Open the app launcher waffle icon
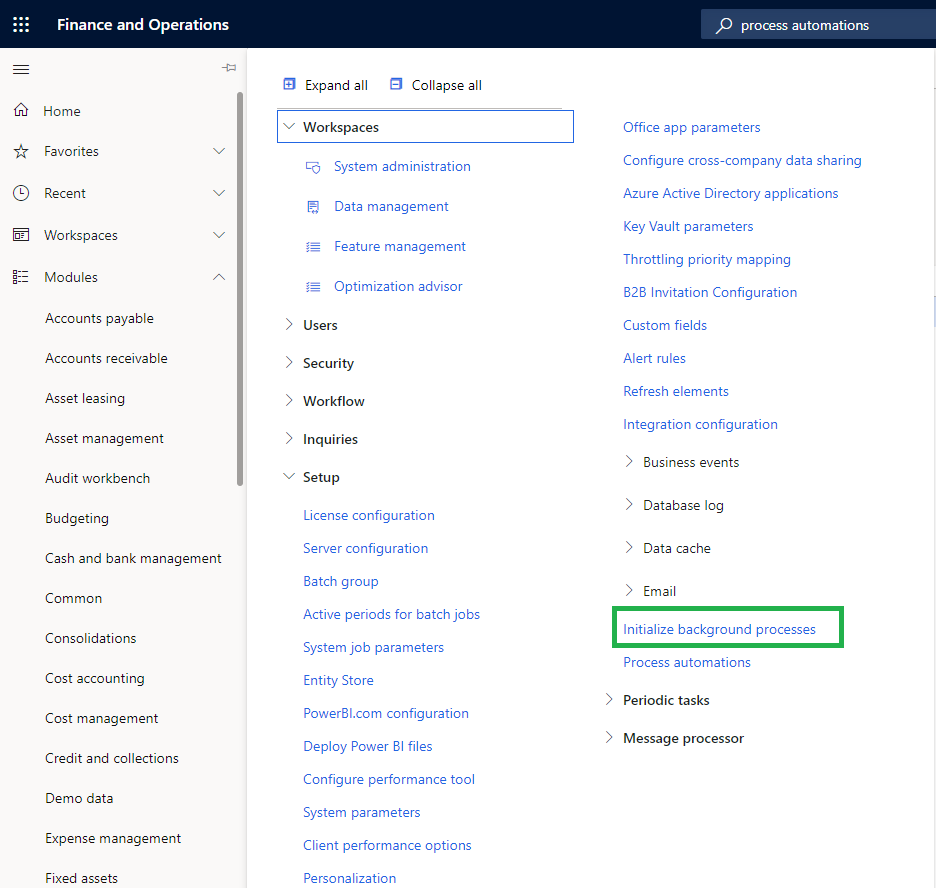 tap(21, 25)
